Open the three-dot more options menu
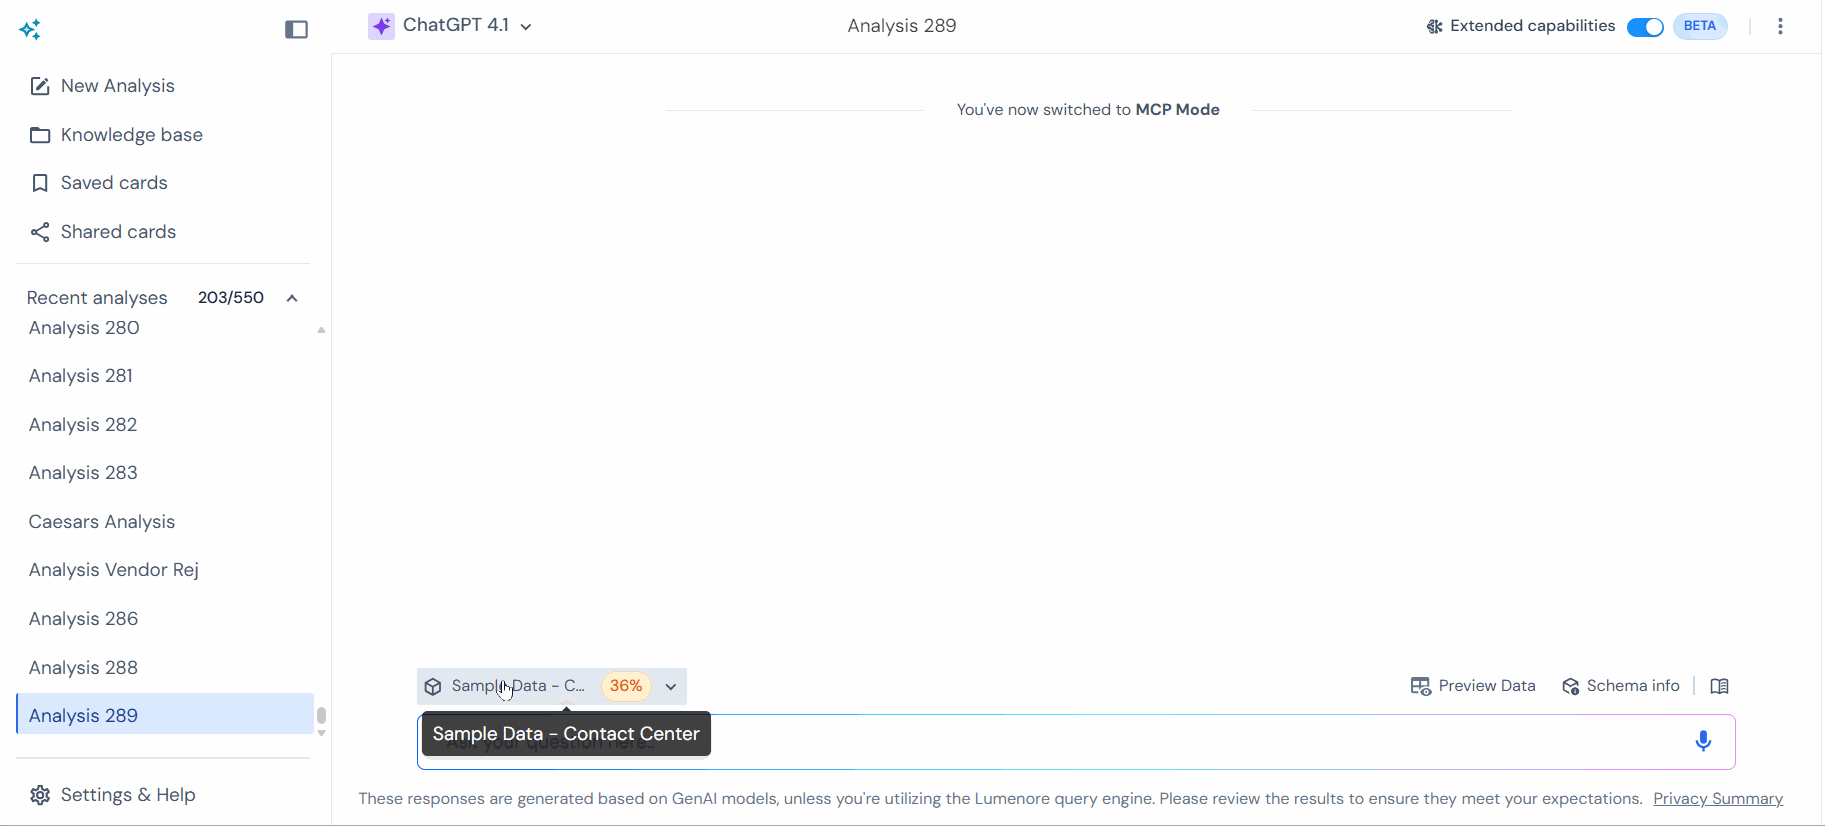The width and height of the screenshot is (1825, 826). coord(1780,26)
